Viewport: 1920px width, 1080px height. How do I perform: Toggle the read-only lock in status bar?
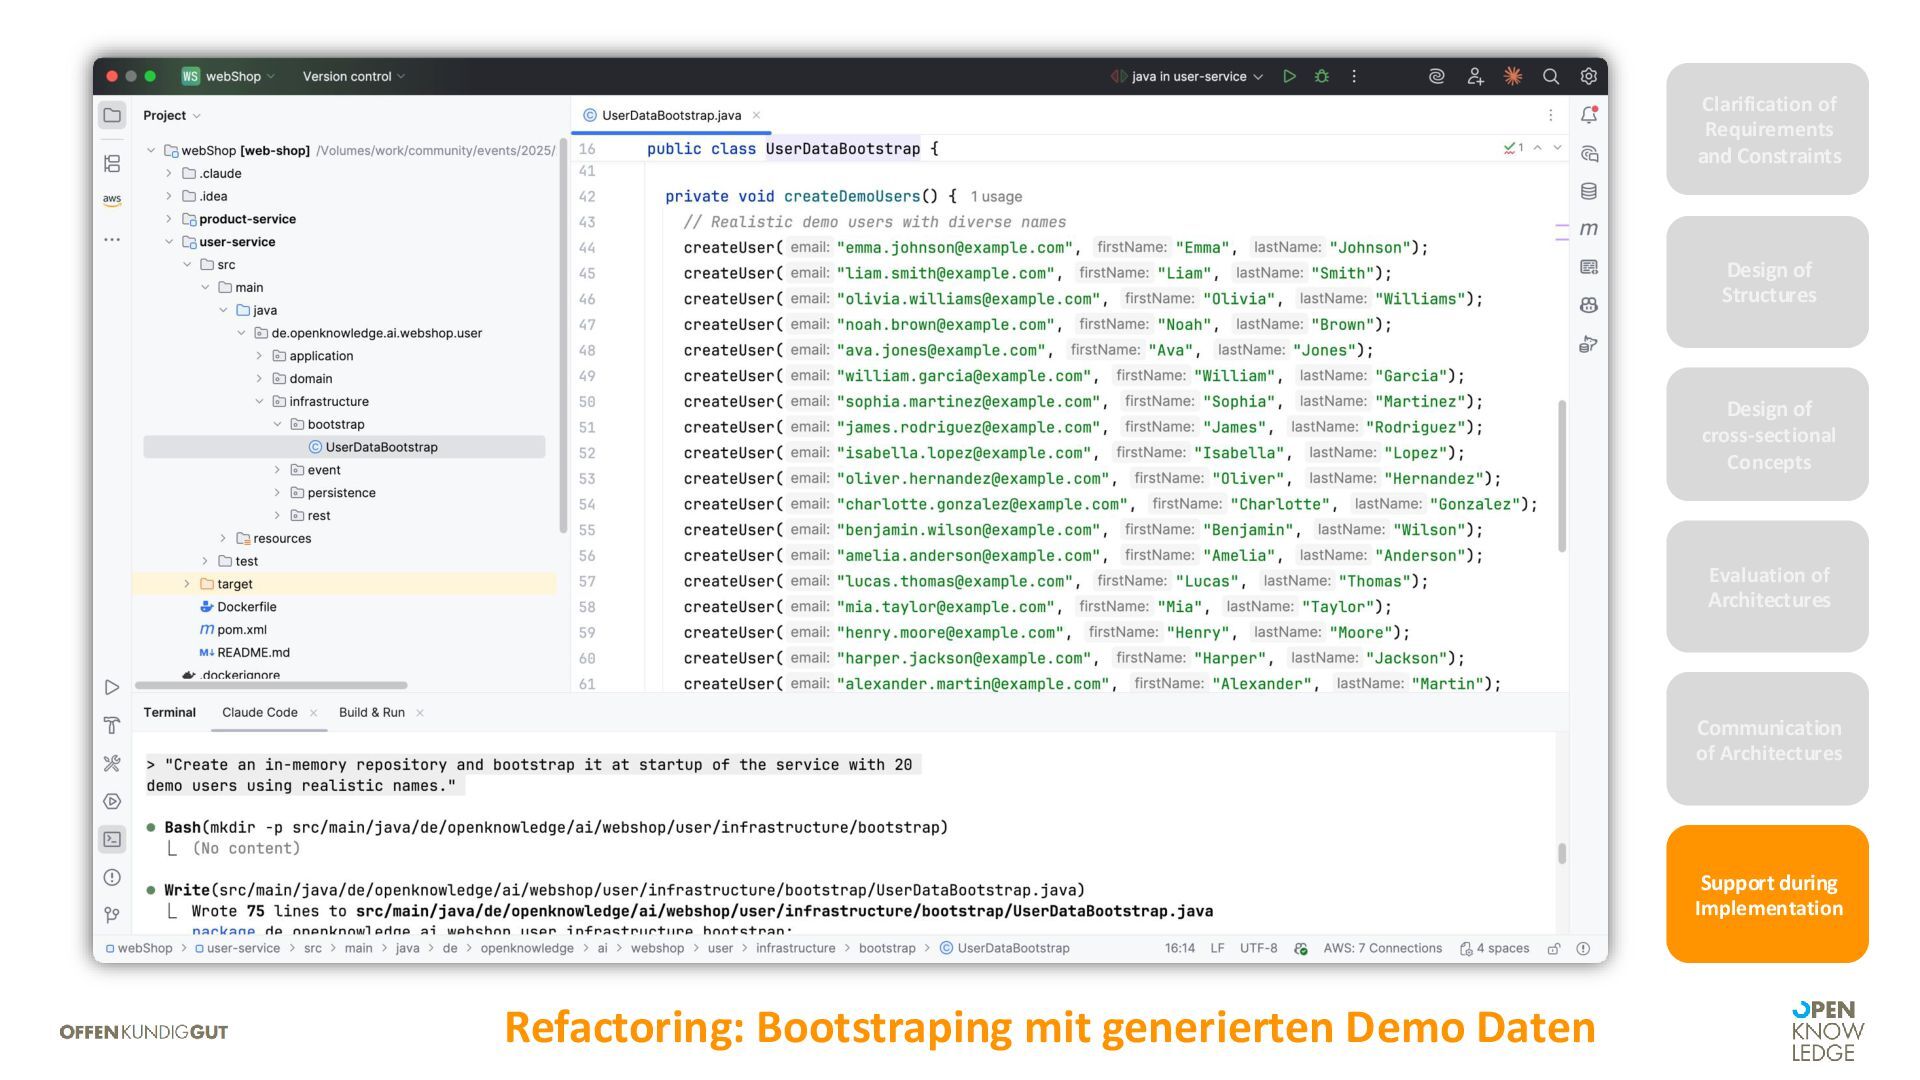pos(1553,948)
